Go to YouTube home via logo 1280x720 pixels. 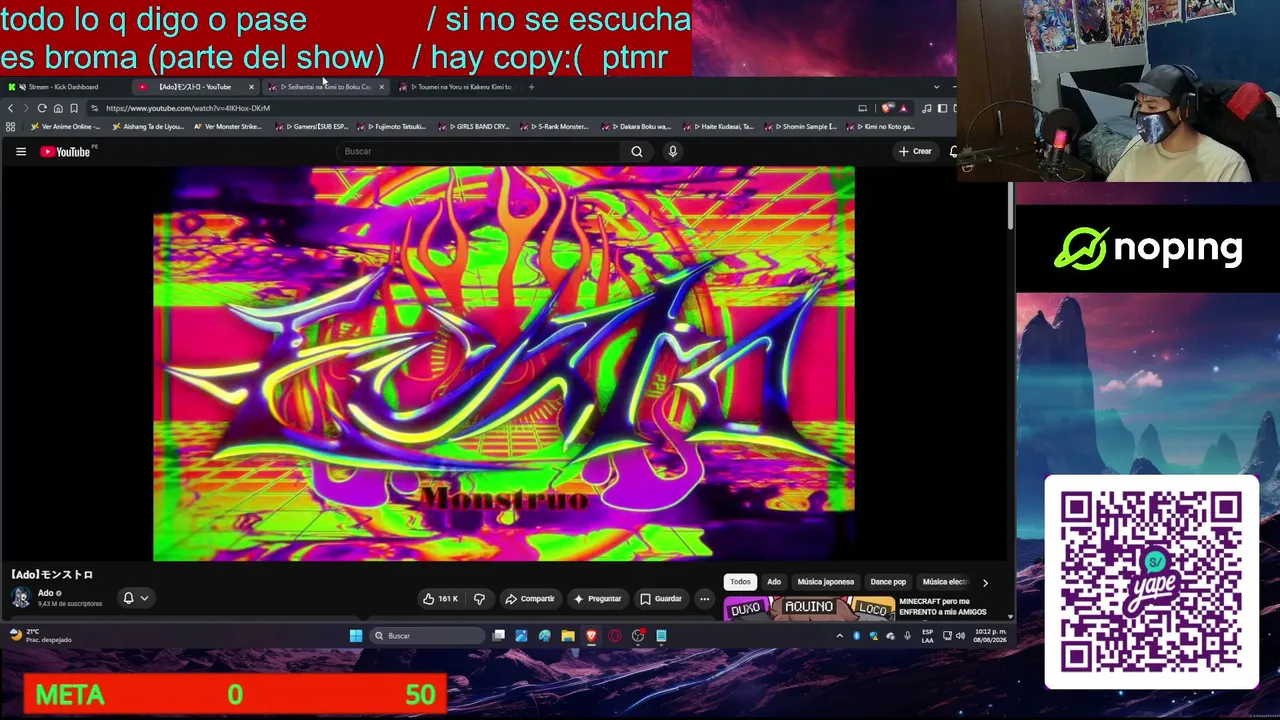(x=66, y=152)
